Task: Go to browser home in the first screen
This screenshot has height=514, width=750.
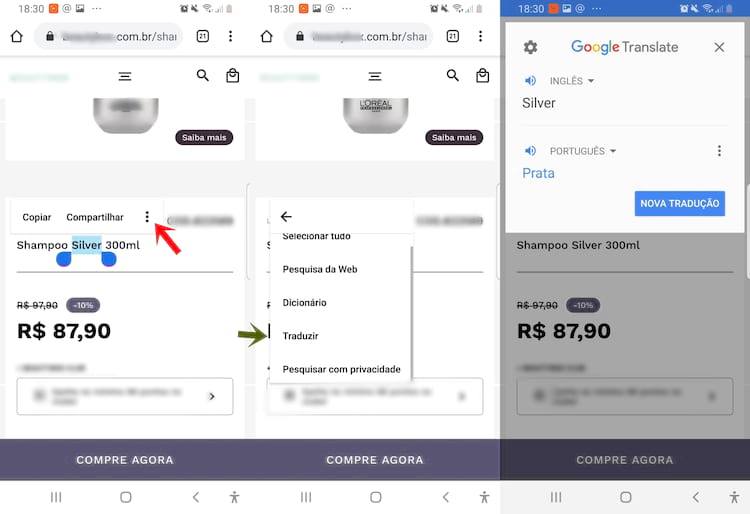Action: [x=17, y=36]
